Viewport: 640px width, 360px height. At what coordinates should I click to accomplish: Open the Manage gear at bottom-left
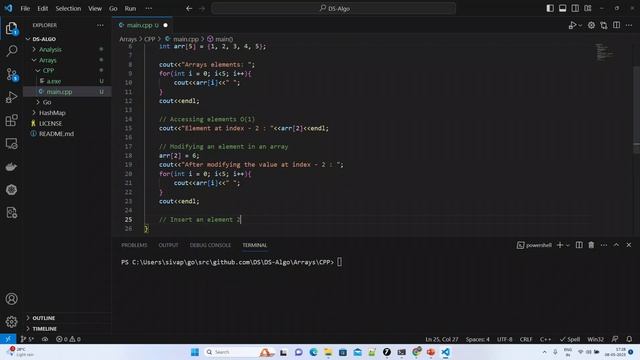11,322
